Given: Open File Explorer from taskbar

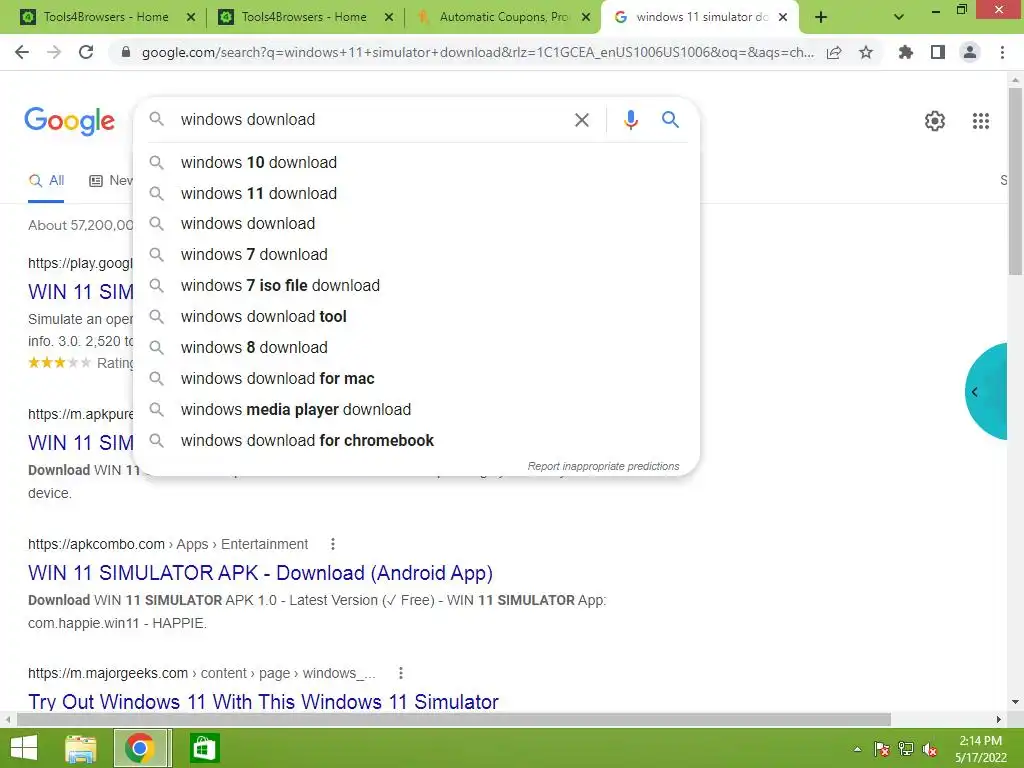Looking at the screenshot, I should pyautogui.click(x=81, y=748).
